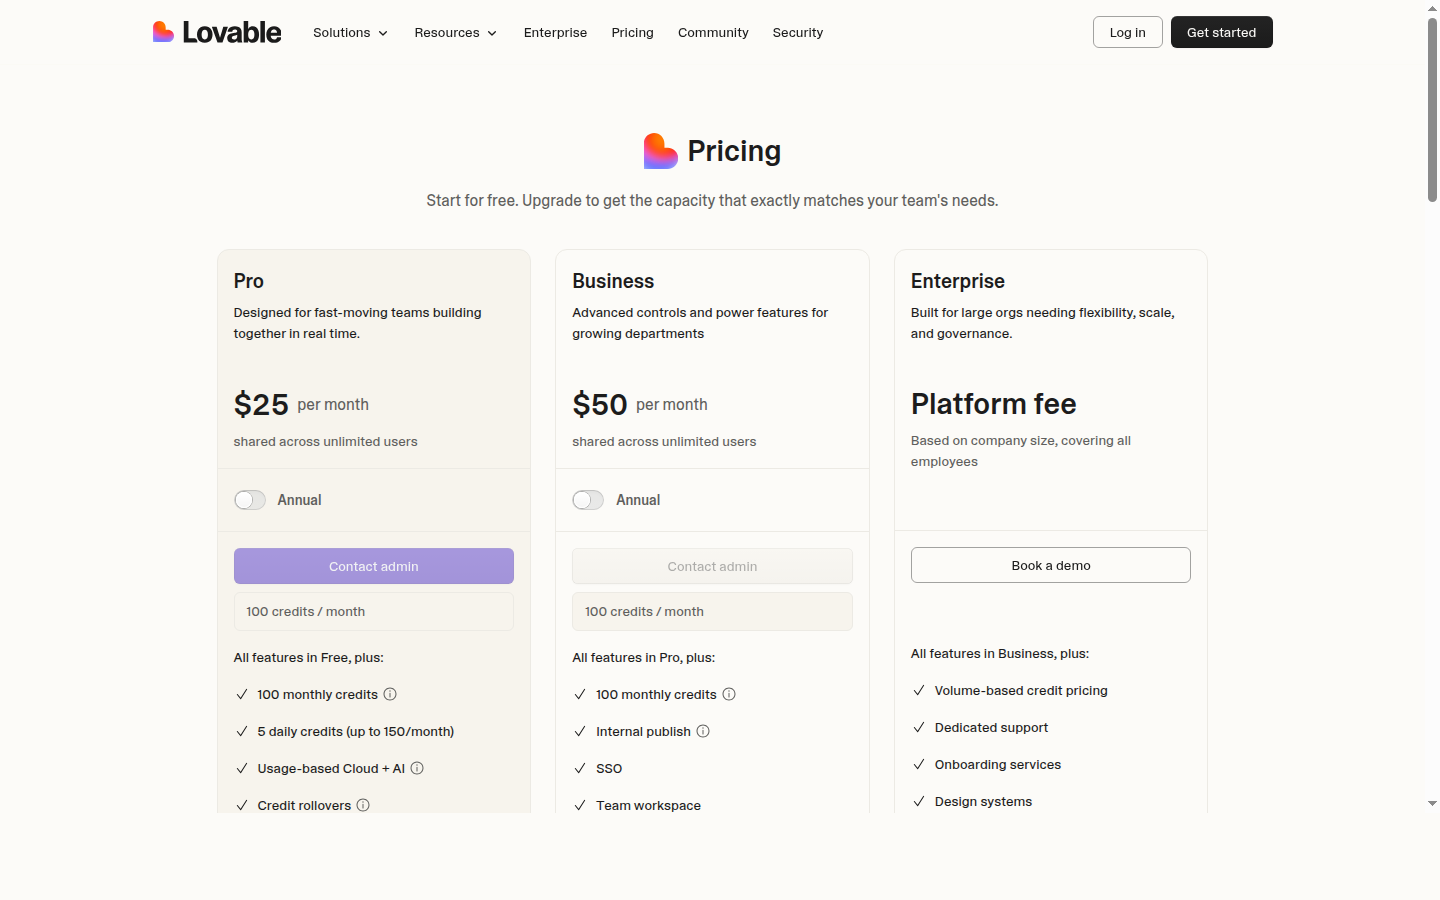Go to the Security page via the navbar
Viewport: 1440px width, 900px height.
(x=798, y=32)
